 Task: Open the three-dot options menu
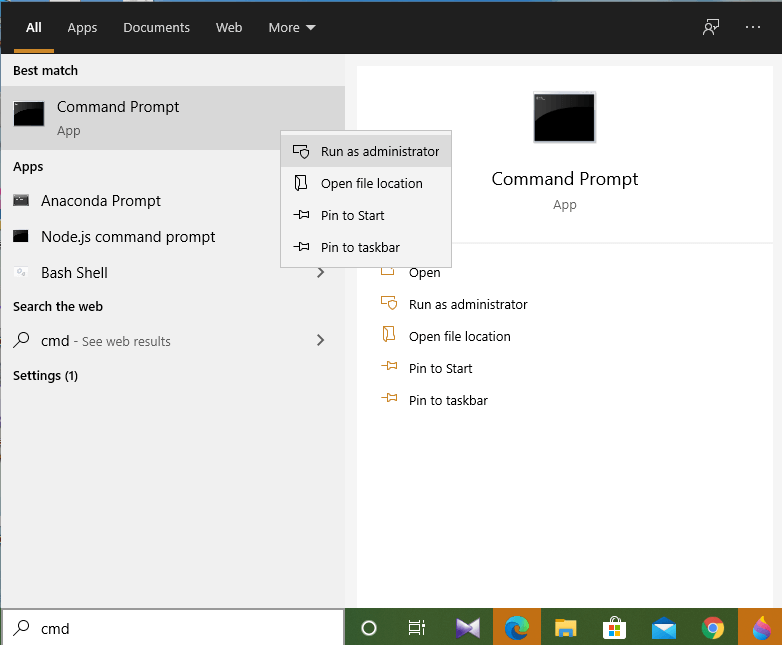(753, 27)
